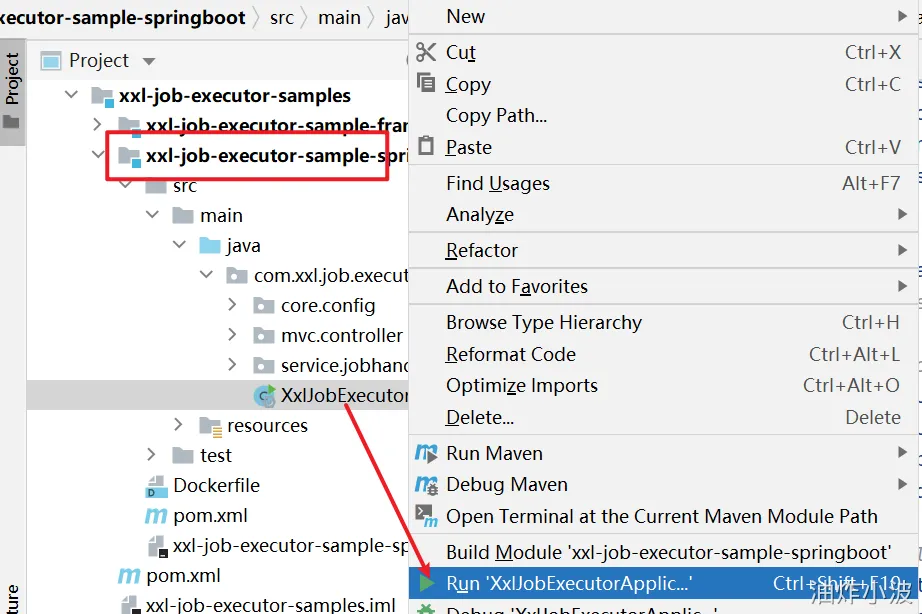Click the Open Terminal icon
Viewport: 922px width, 614px height.
coord(426,516)
